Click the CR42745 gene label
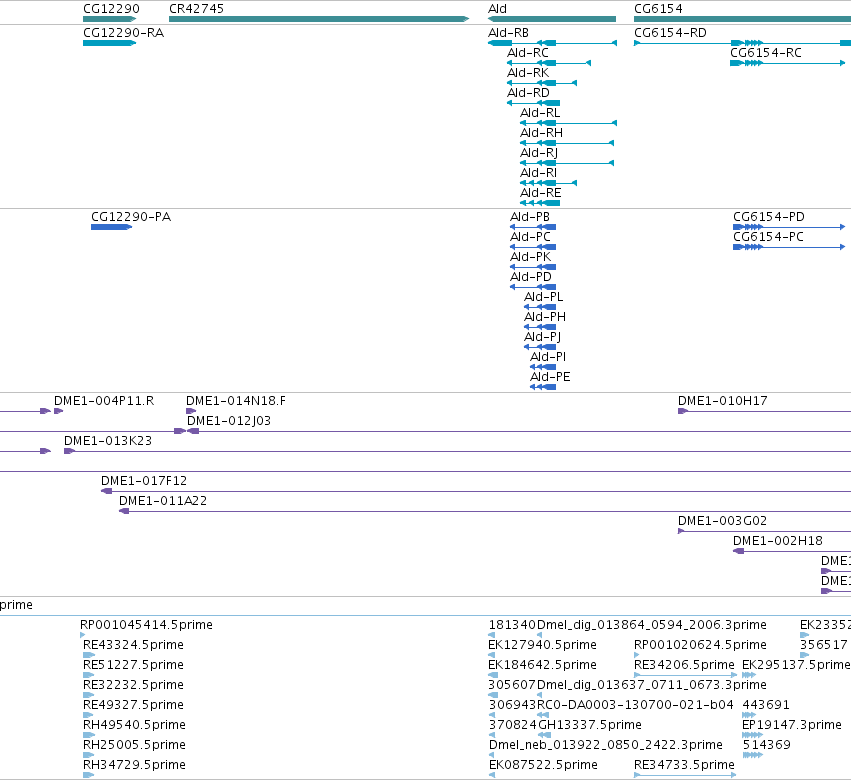The height and width of the screenshot is (780, 851). point(196,9)
